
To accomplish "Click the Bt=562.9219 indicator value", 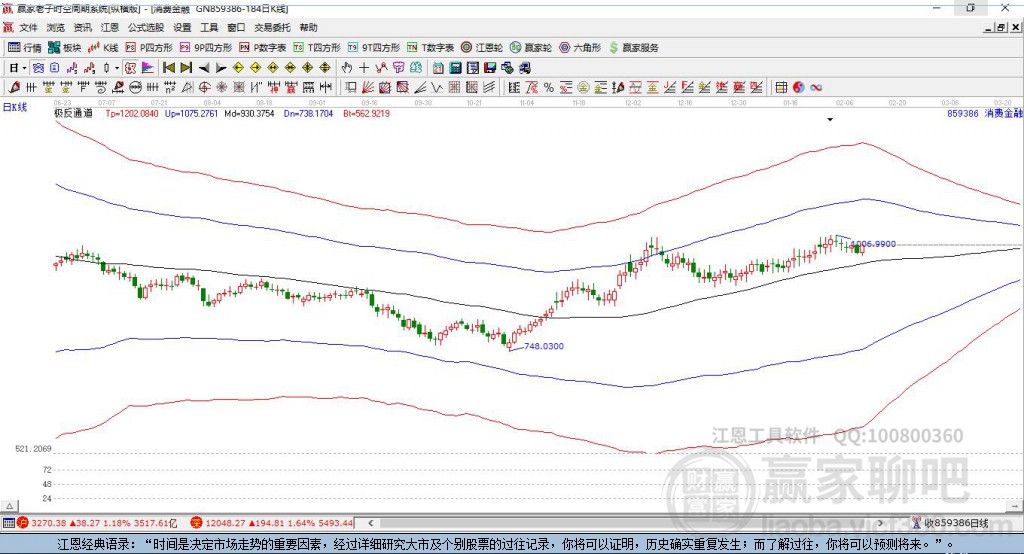I will click(x=366, y=113).
